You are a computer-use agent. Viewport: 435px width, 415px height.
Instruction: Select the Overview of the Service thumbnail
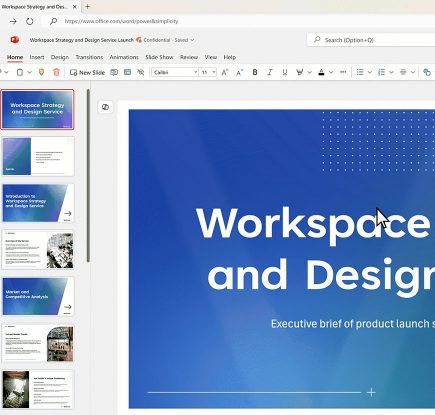click(x=38, y=250)
